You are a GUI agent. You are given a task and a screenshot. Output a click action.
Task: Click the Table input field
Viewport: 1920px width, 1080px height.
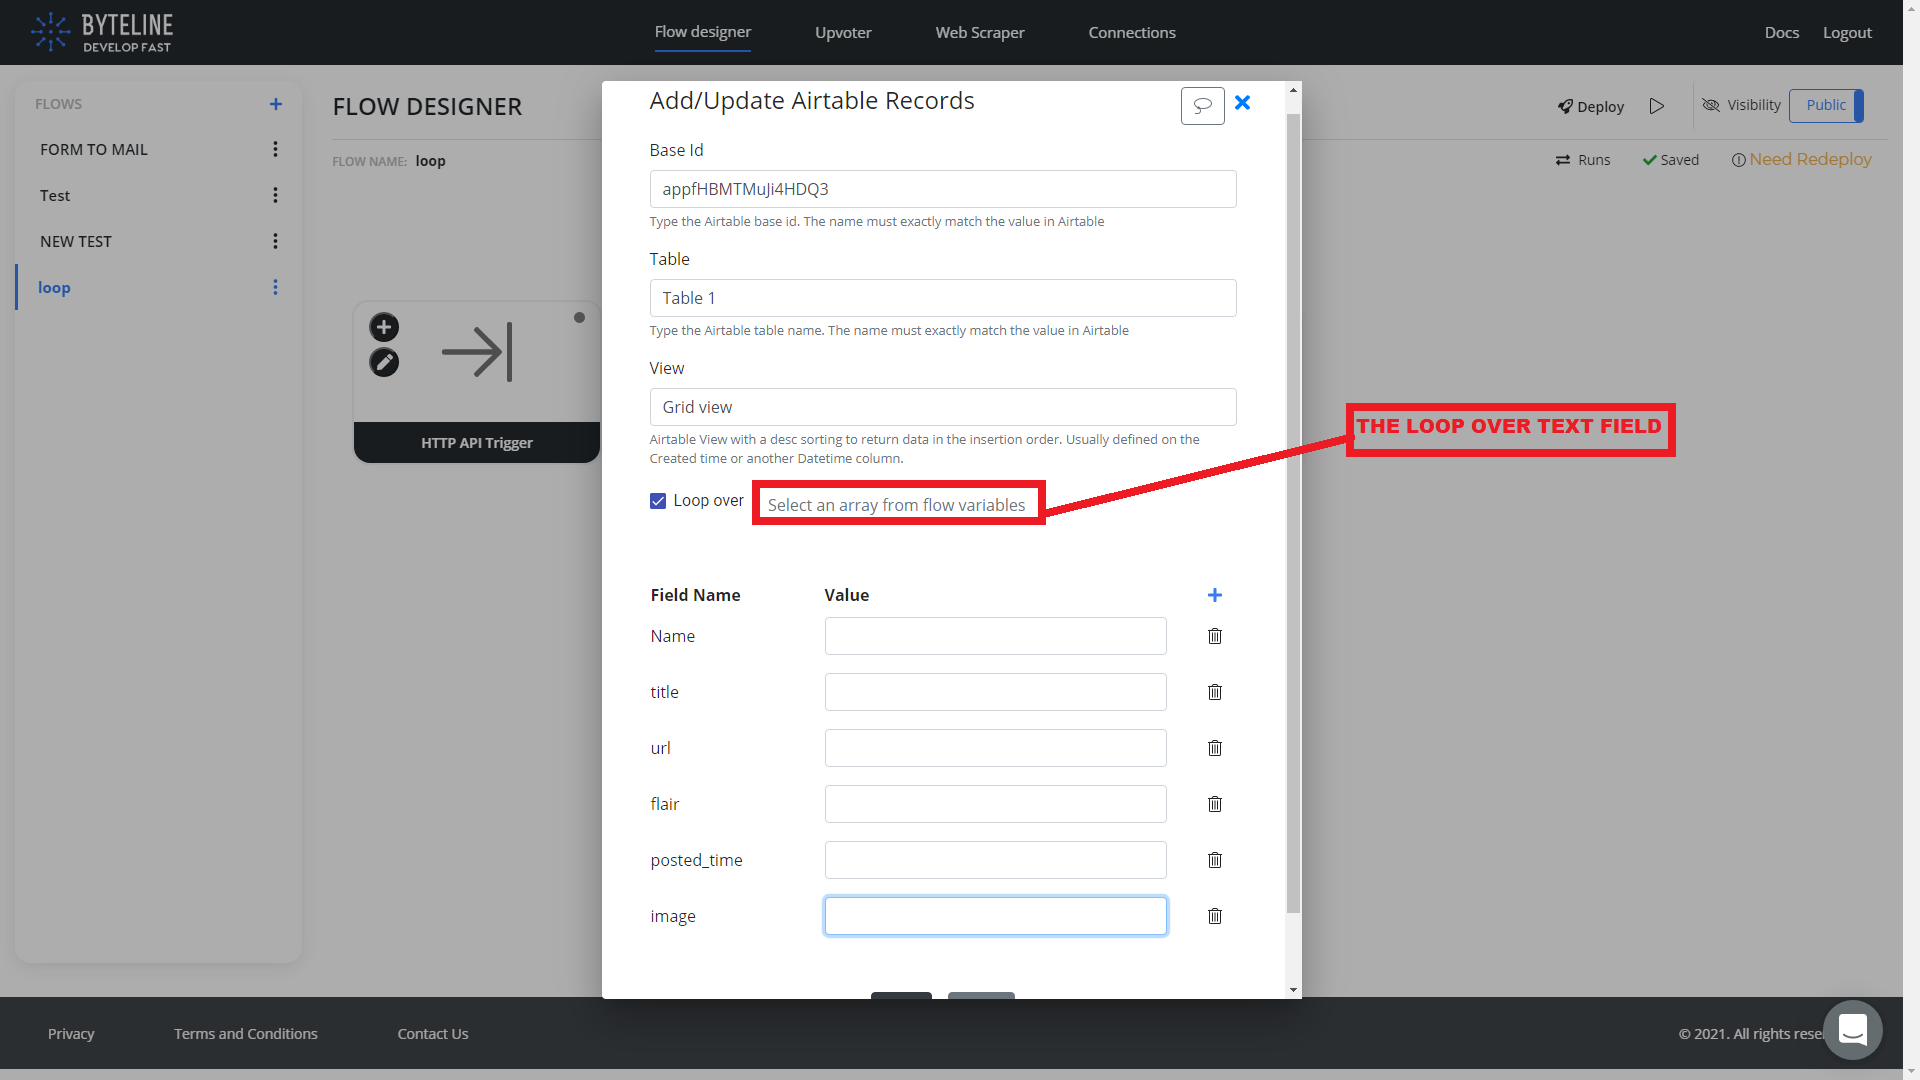[x=943, y=298]
